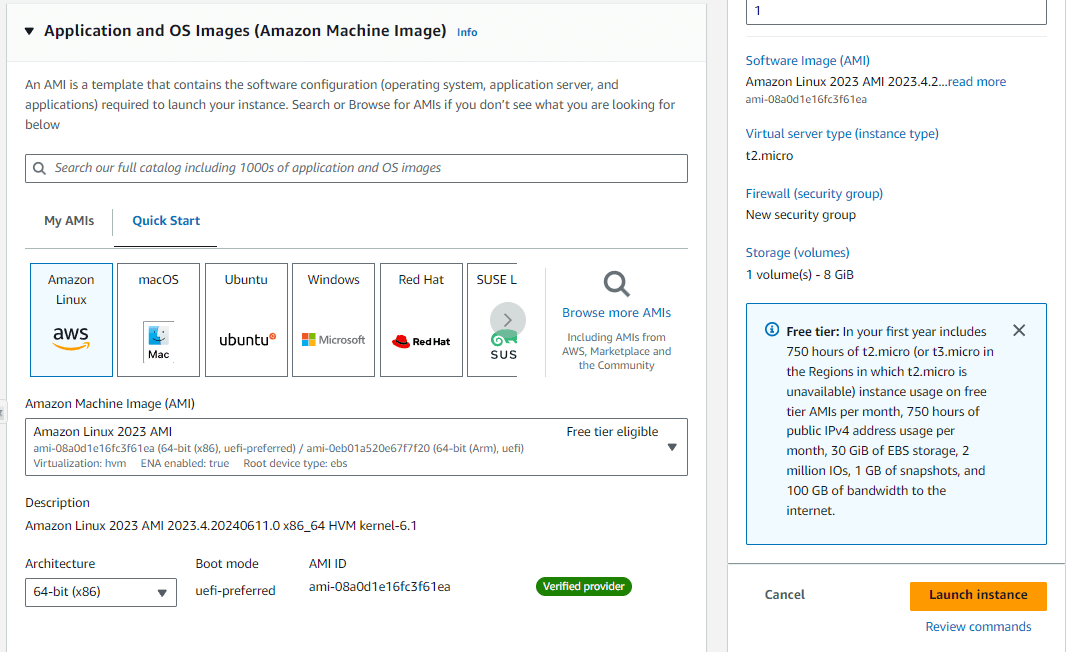Screen dimensions: 1066x652
Task: Open Virtual server type (instance type) link
Action: click(842, 134)
